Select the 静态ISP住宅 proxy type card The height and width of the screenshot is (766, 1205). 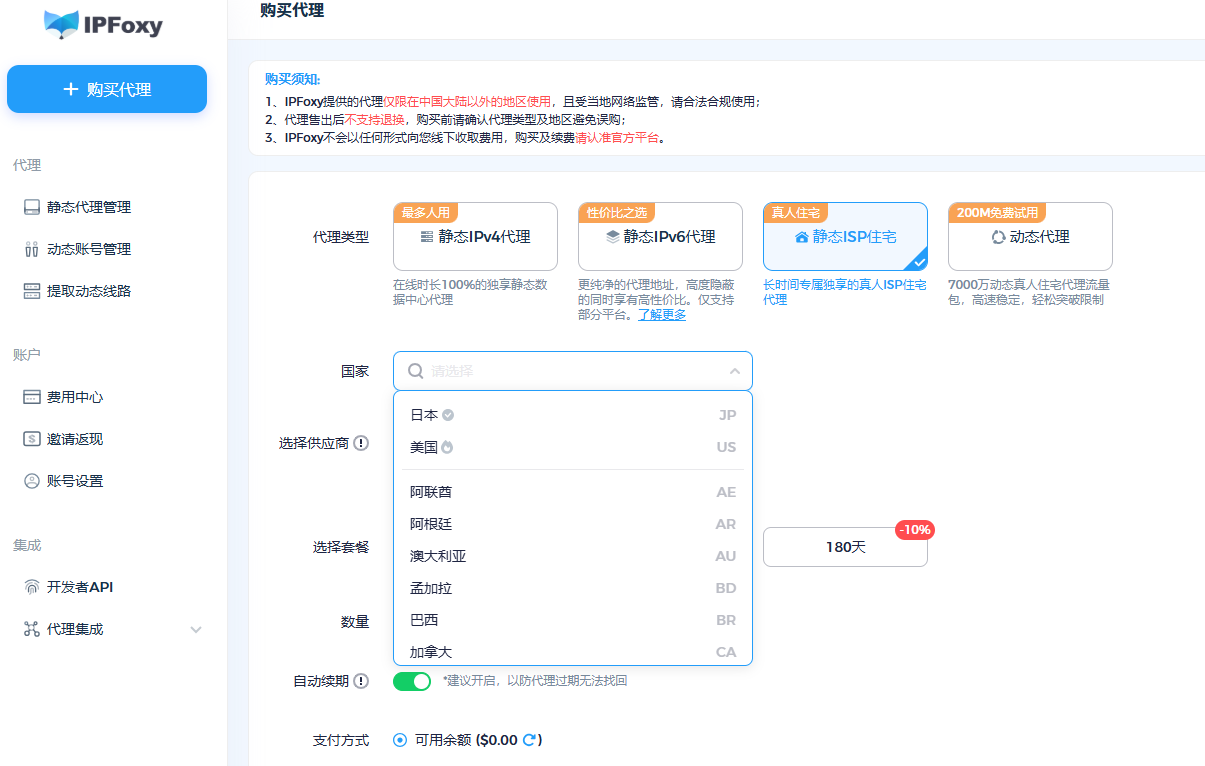(x=845, y=237)
